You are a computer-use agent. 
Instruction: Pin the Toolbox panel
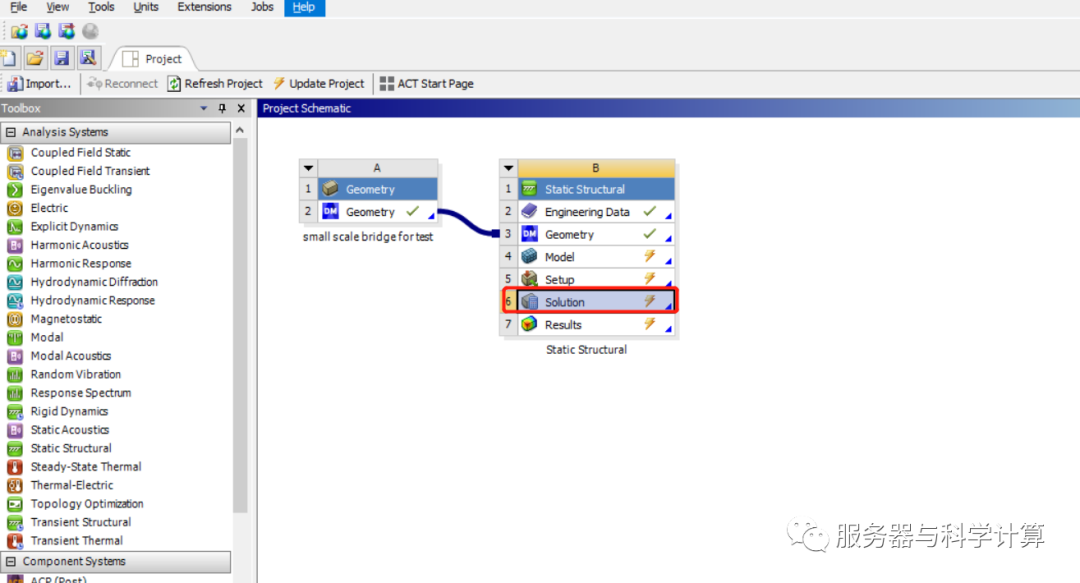pyautogui.click(x=222, y=108)
